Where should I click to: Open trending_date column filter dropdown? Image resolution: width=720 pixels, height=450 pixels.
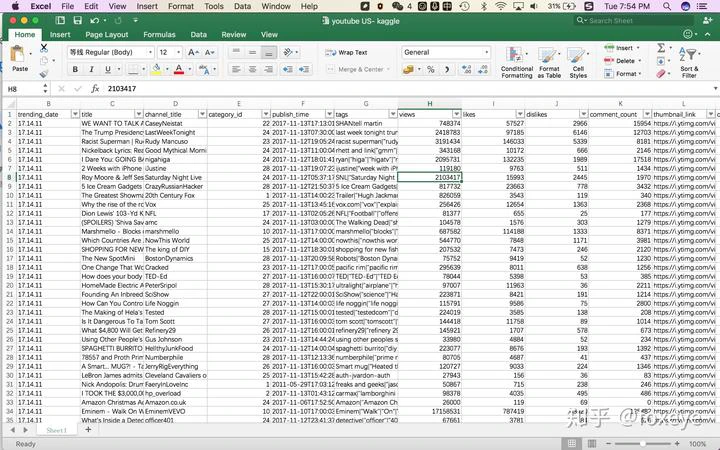pos(75,114)
